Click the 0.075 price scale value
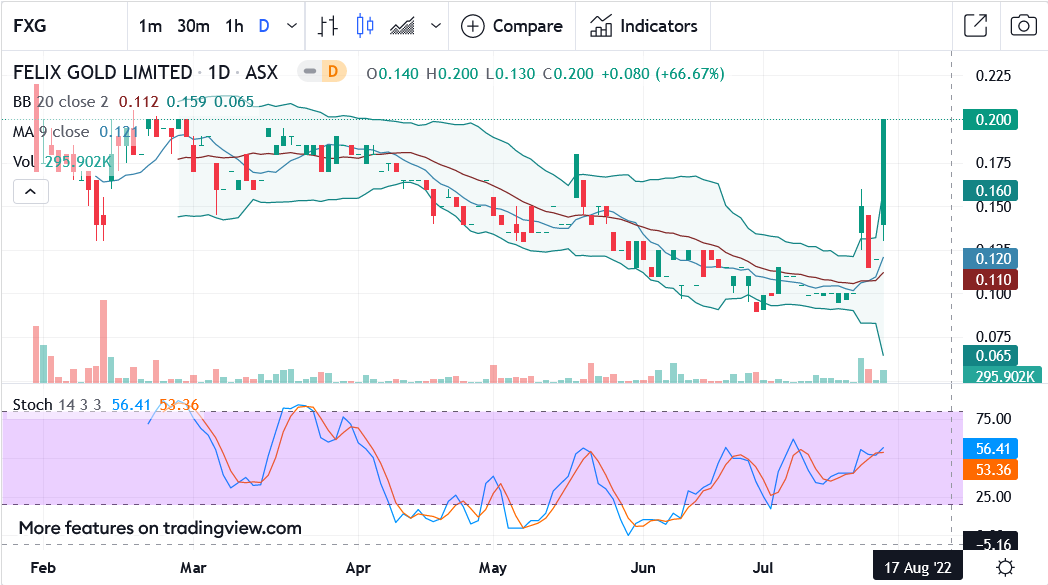Screen dimensions: 1048x585 coord(993,336)
